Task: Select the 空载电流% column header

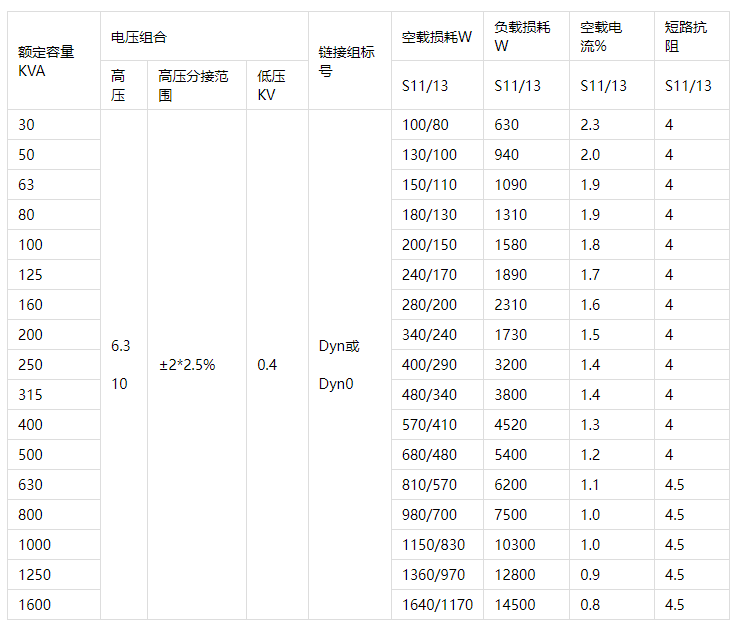Action: (x=608, y=37)
